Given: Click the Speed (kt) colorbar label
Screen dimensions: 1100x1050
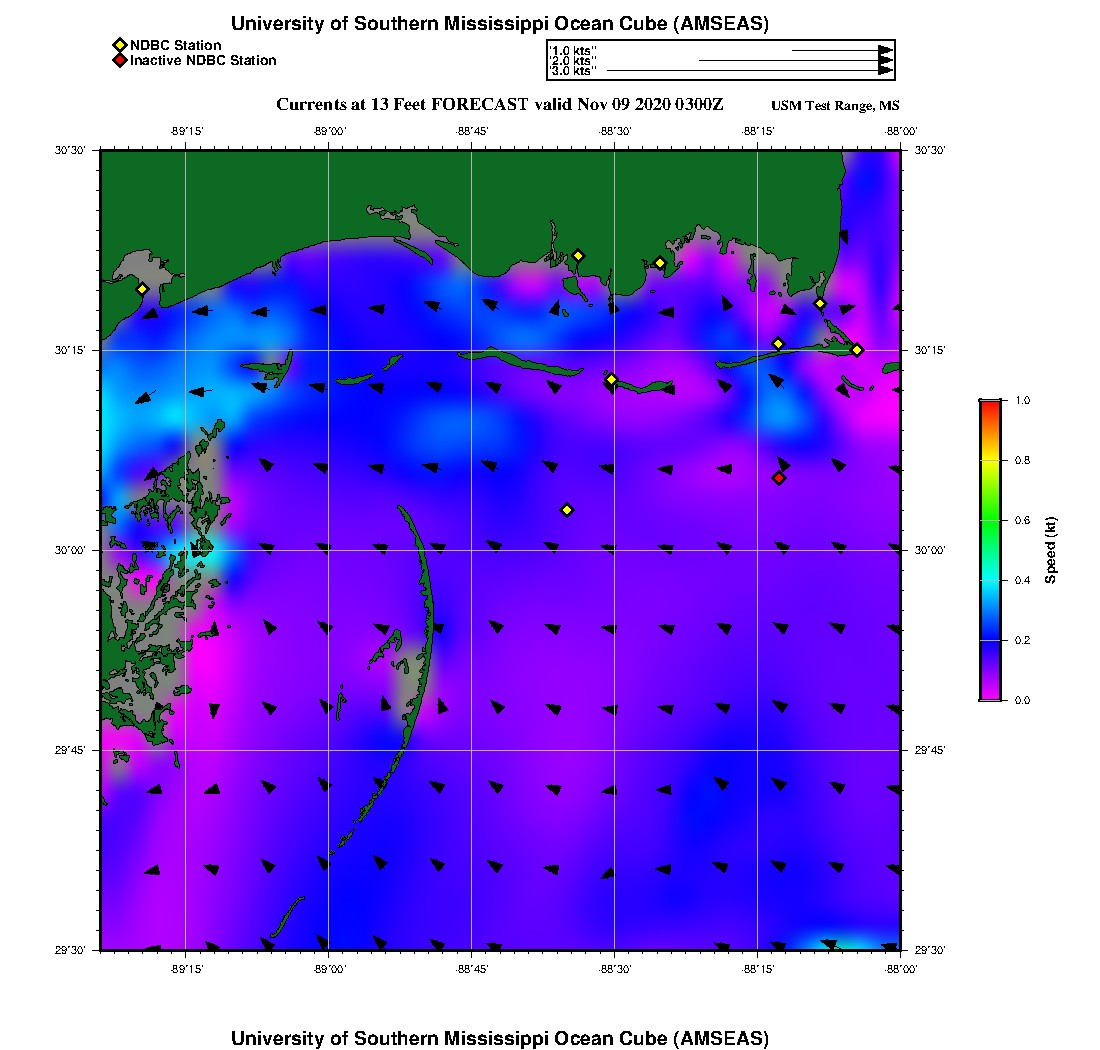Looking at the screenshot, I should pos(1050,550).
